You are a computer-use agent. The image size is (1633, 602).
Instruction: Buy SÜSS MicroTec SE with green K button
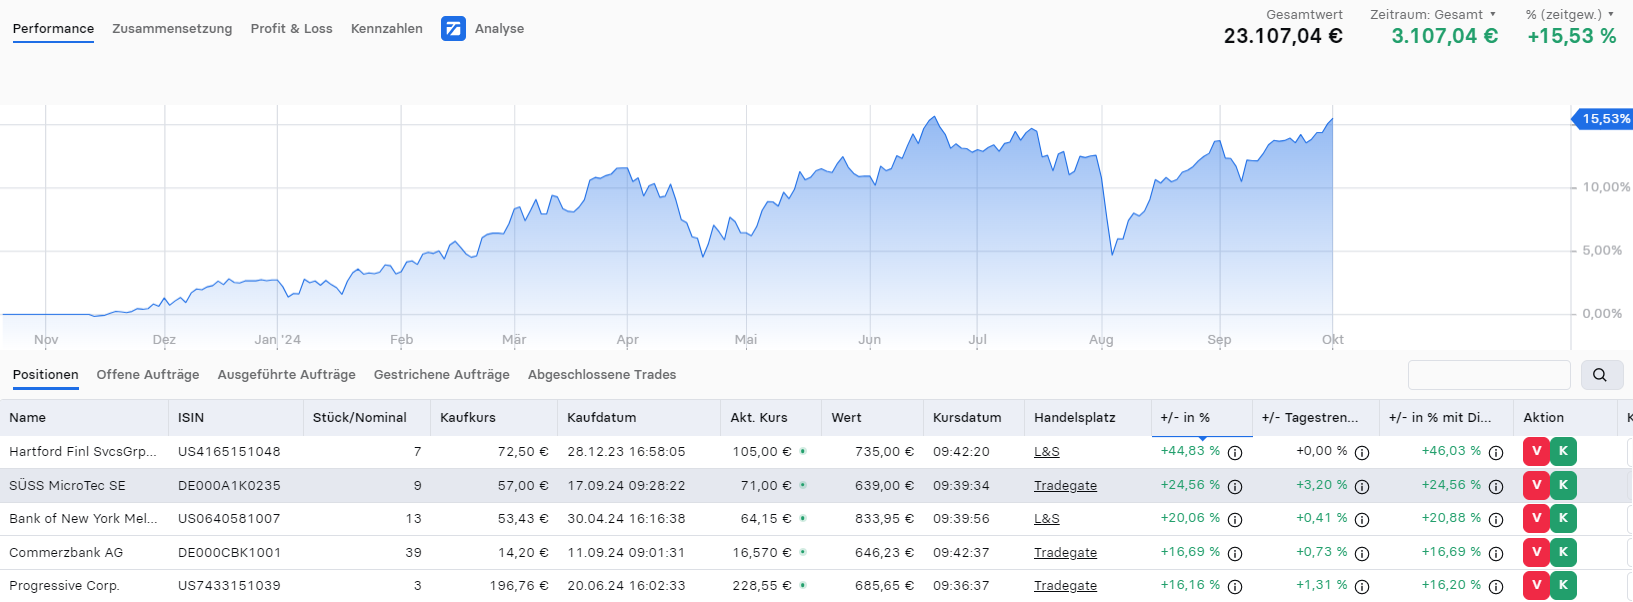[1563, 485]
